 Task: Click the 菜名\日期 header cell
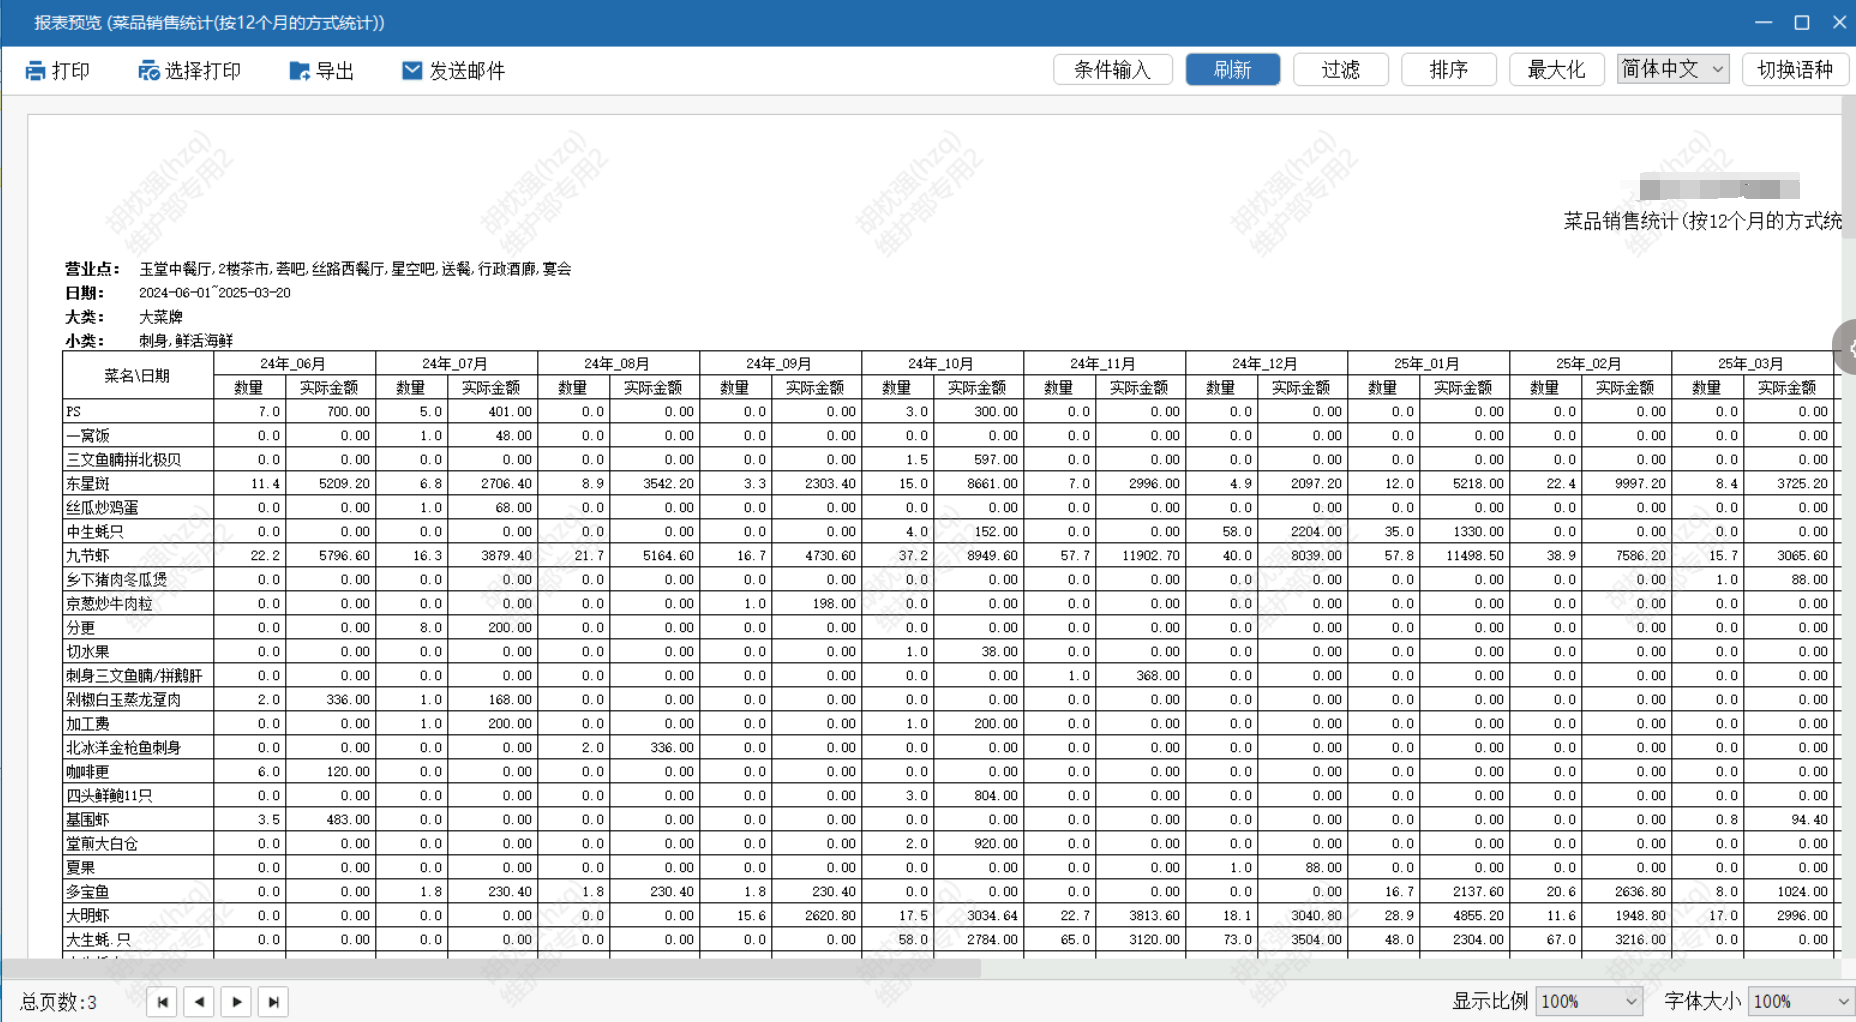coord(138,376)
